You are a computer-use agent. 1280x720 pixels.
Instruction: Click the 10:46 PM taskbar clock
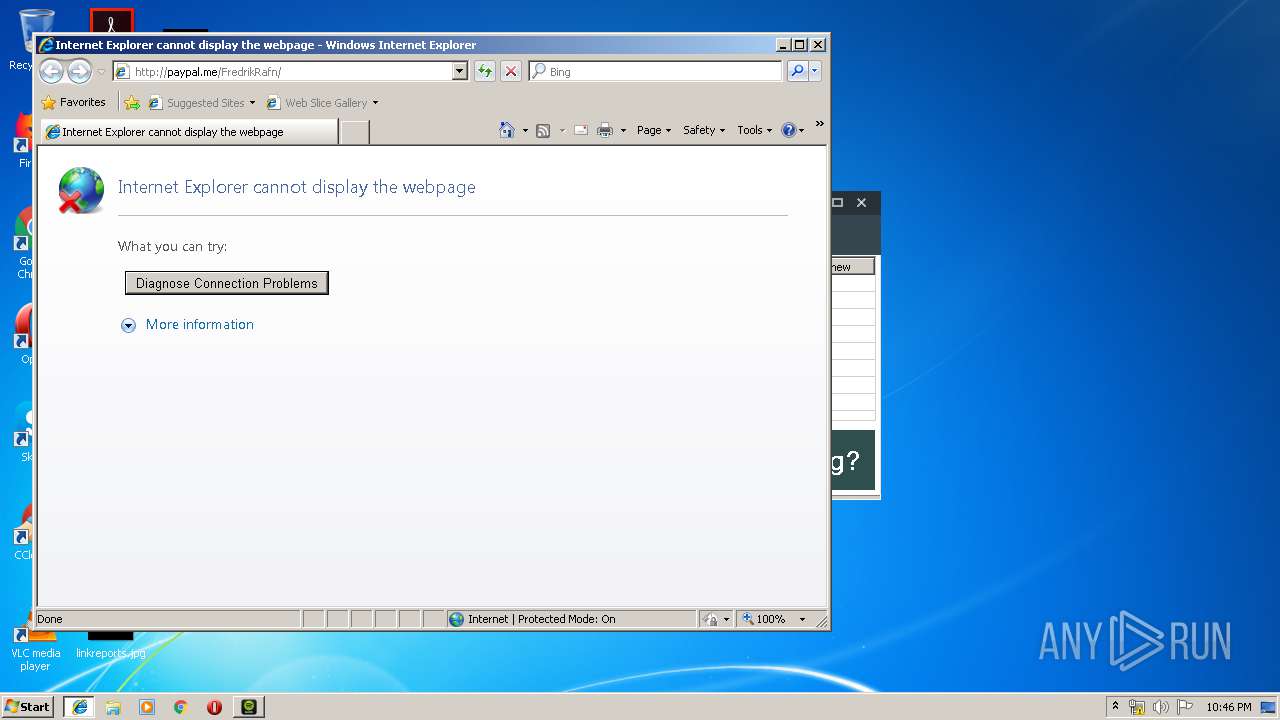click(1228, 707)
